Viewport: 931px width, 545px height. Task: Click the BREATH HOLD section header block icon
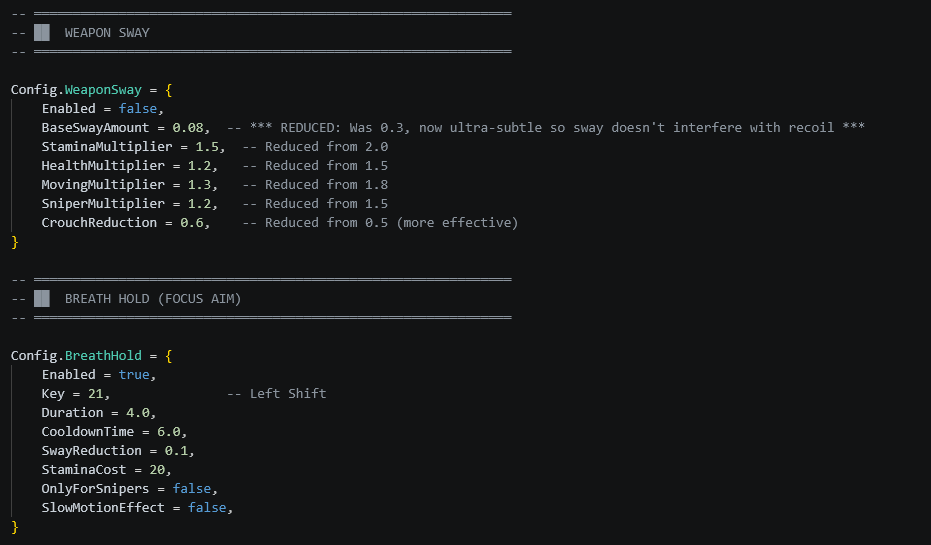[x=42, y=299]
